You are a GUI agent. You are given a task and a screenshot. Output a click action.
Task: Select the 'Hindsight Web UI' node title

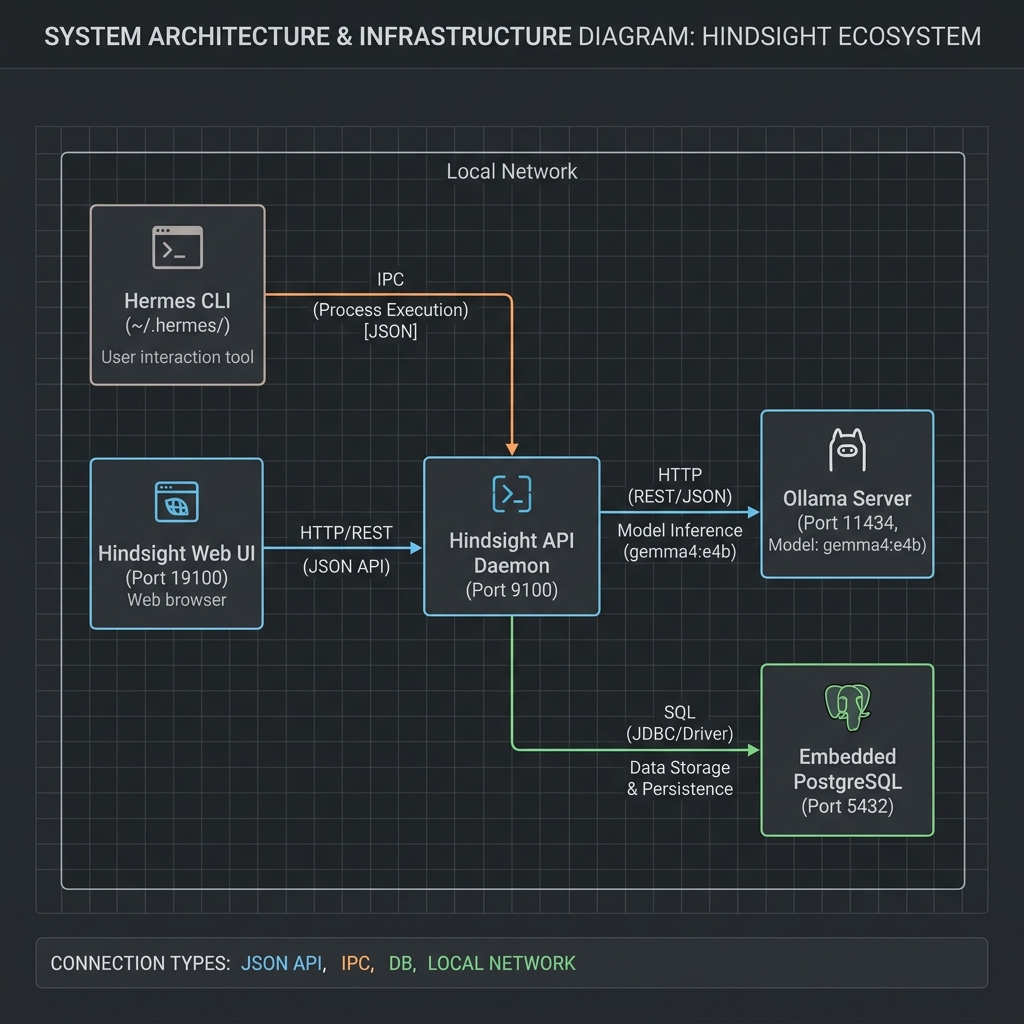(x=176, y=553)
